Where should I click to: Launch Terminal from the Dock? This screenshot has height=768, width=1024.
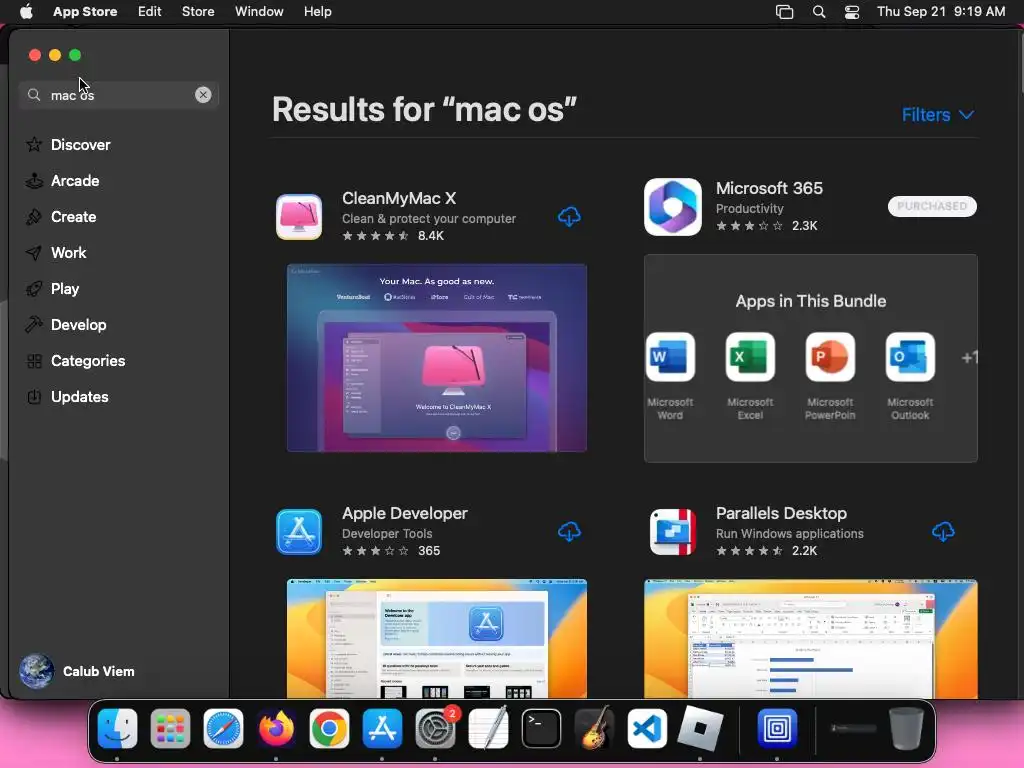coord(541,728)
